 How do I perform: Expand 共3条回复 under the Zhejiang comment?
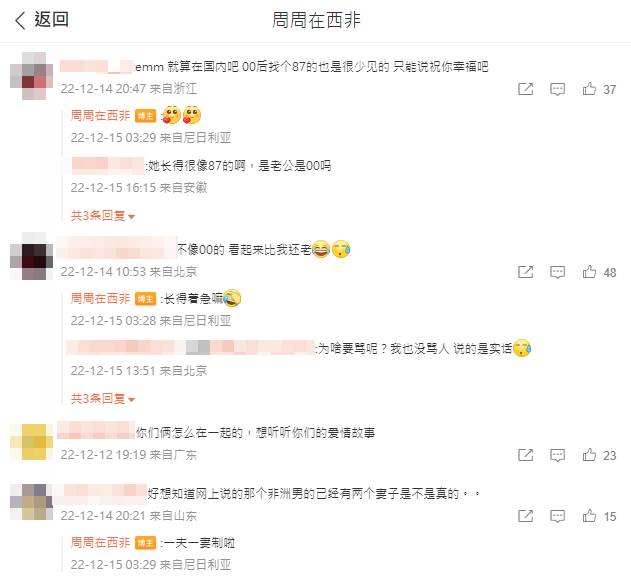coord(103,216)
